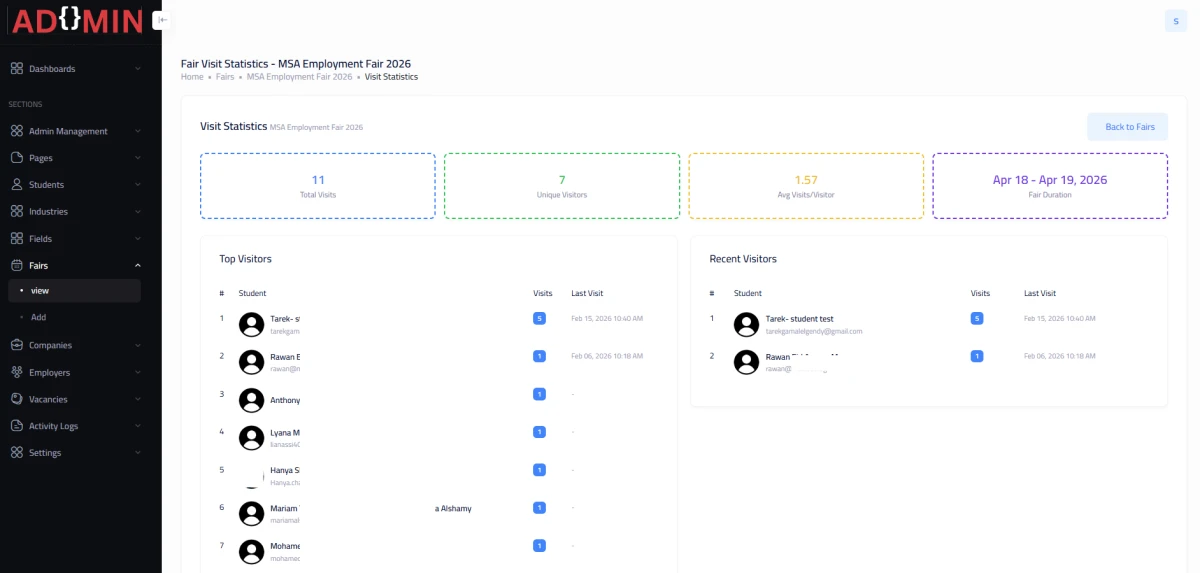The width and height of the screenshot is (1200, 573).
Task: Expand the Settings menu chevron
Action: click(138, 453)
